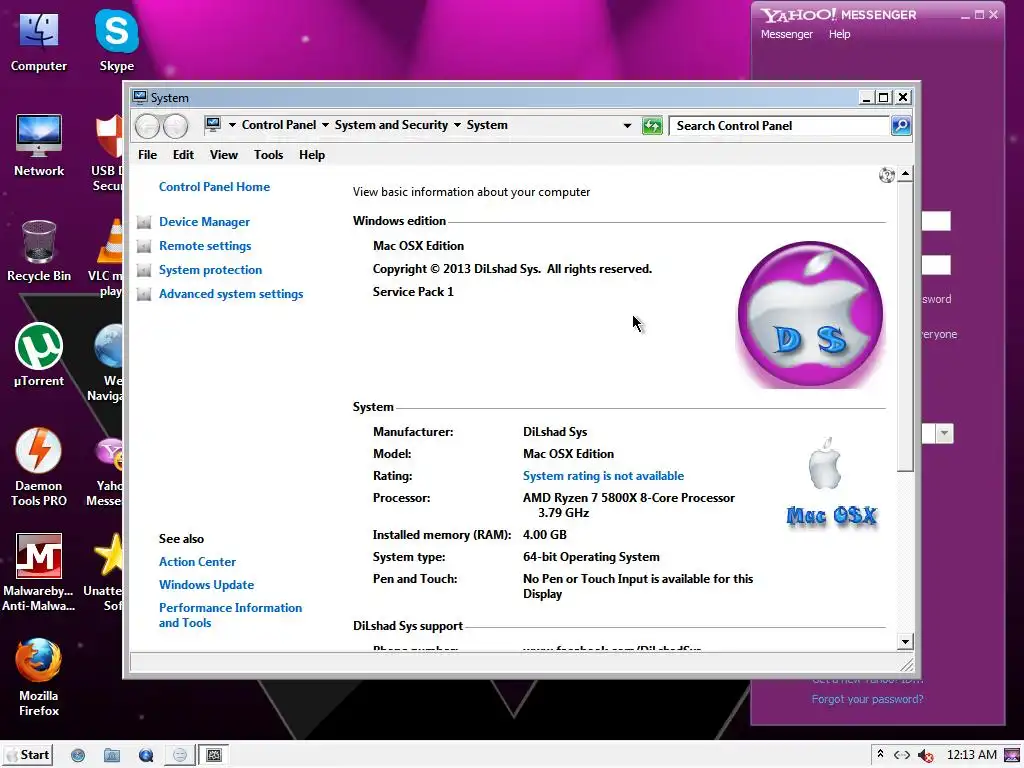Open the Network desktop icon
The width and height of the screenshot is (1024, 768).
[39, 146]
